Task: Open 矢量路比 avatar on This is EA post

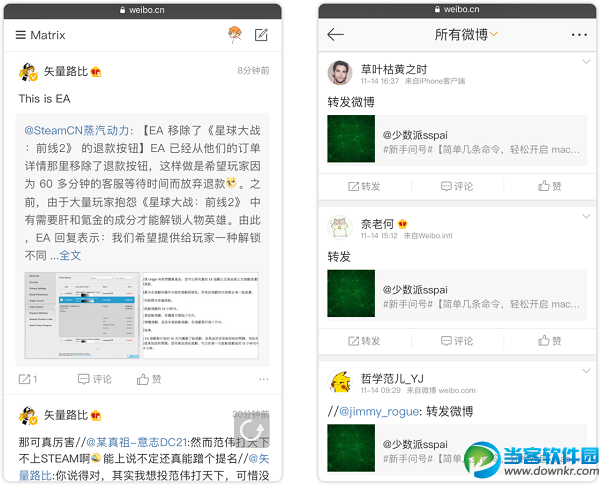Action: pos(28,72)
